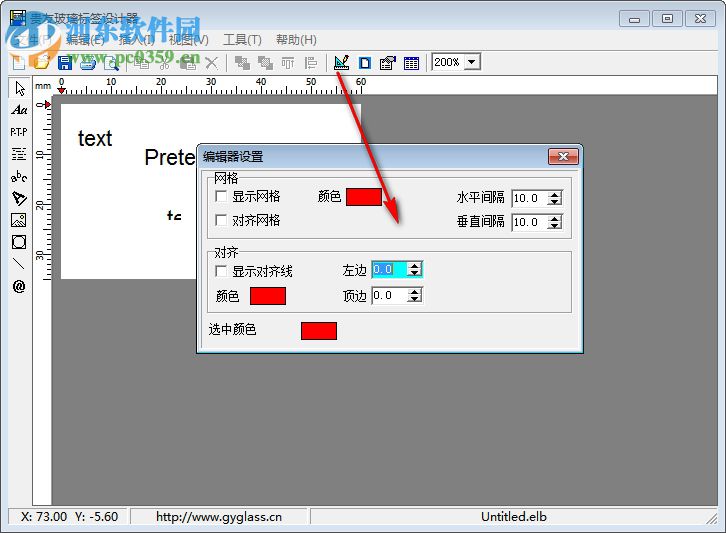Select the 'text' object on canvas
The width and height of the screenshot is (726, 533).
95,138
